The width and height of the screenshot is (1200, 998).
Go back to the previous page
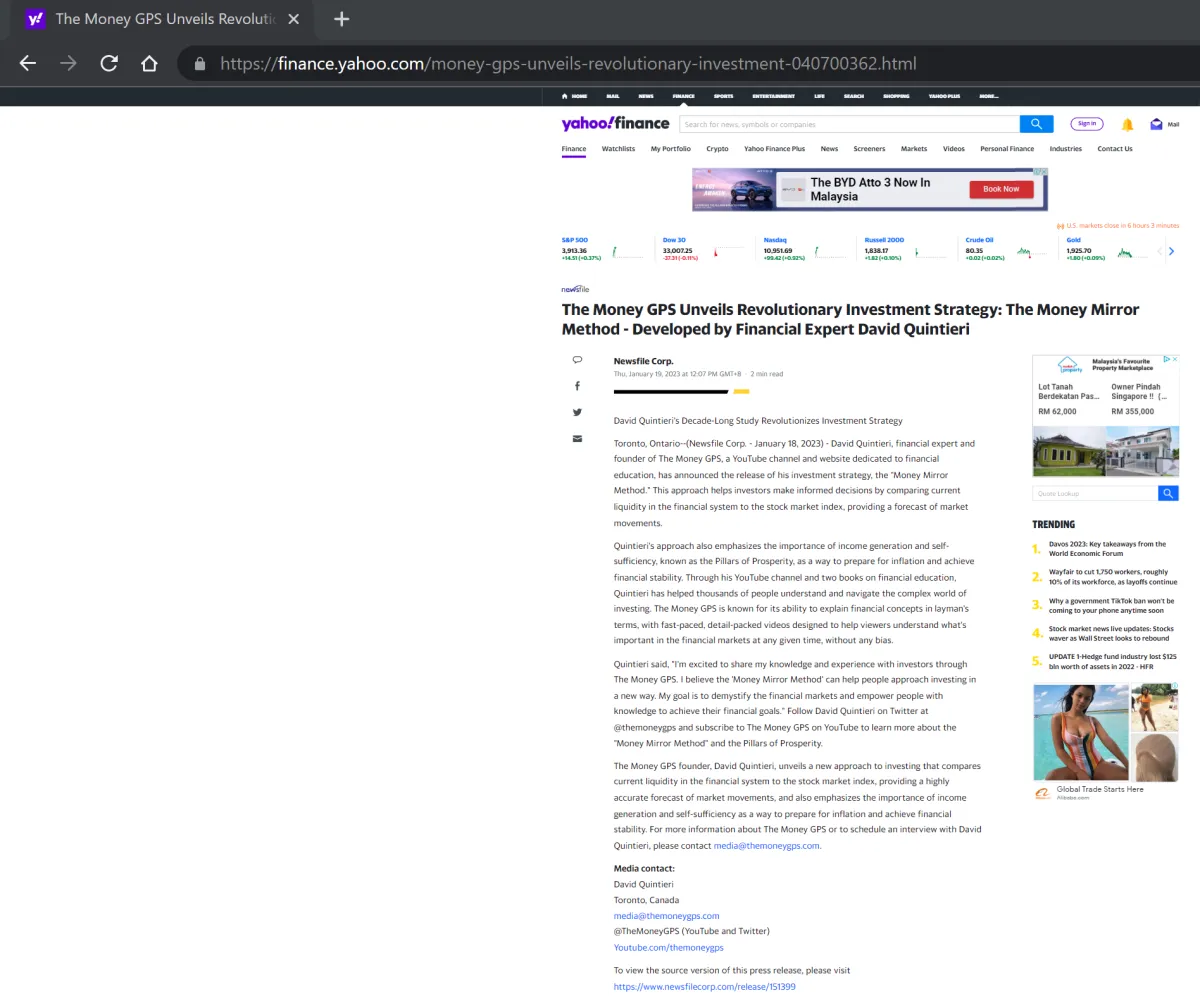pyautogui.click(x=27, y=63)
